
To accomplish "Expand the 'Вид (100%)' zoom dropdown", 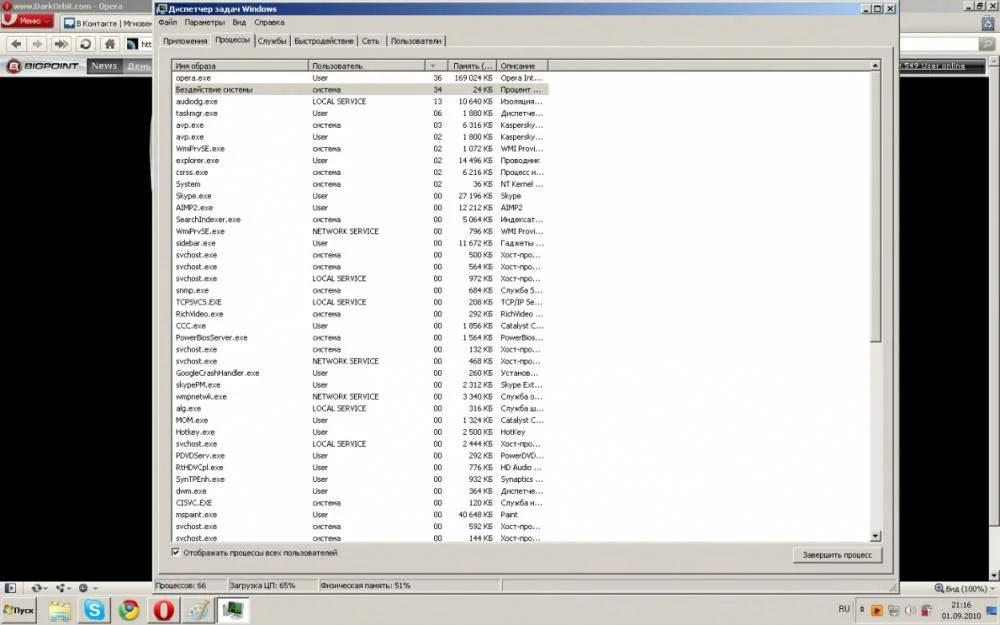I will [x=965, y=588].
